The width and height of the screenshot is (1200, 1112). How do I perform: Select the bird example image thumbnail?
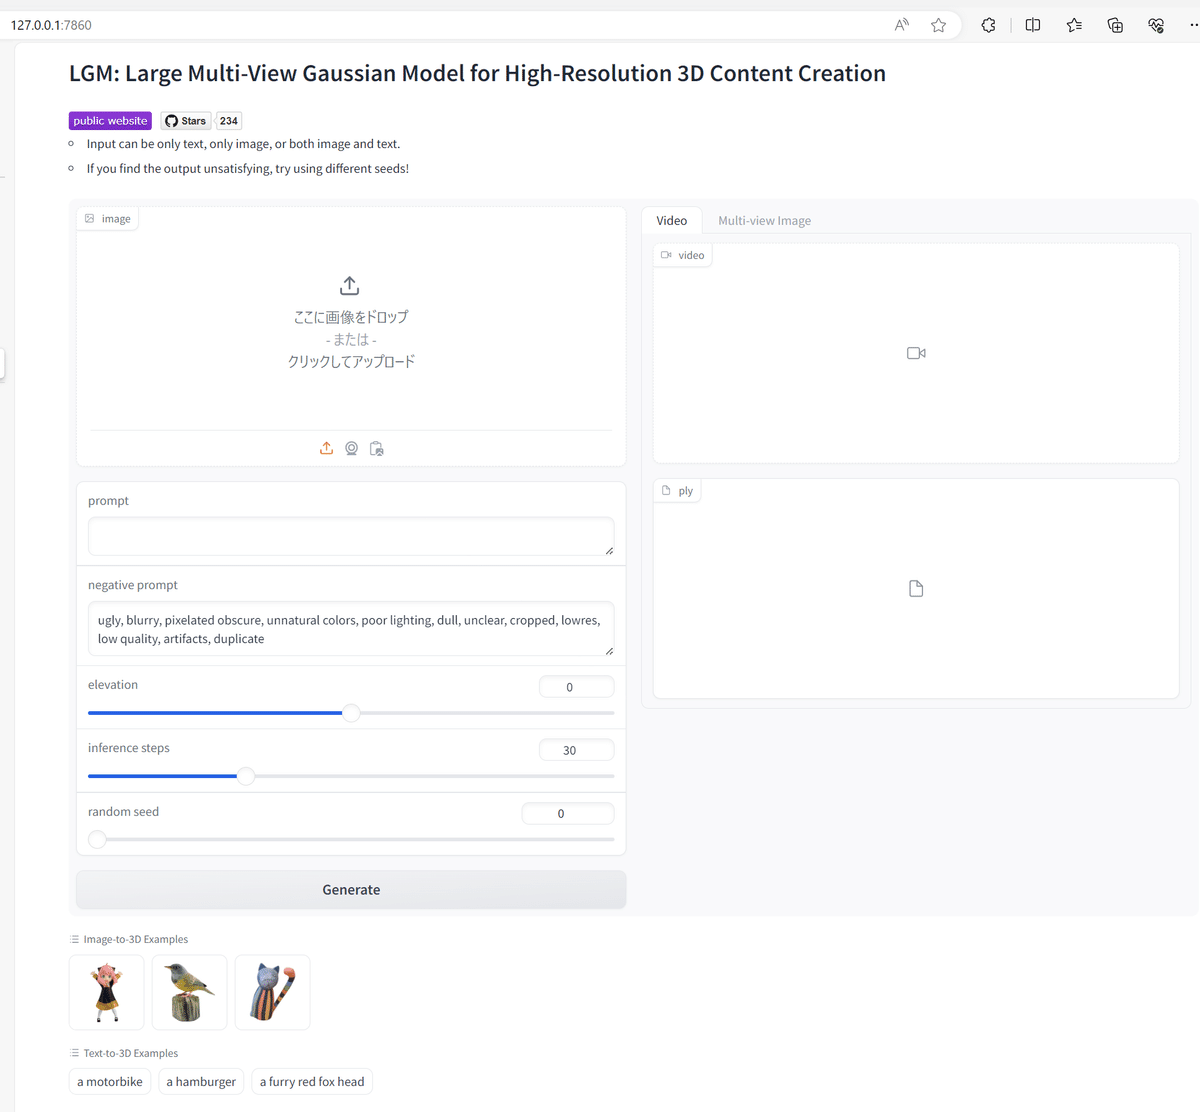tap(189, 992)
